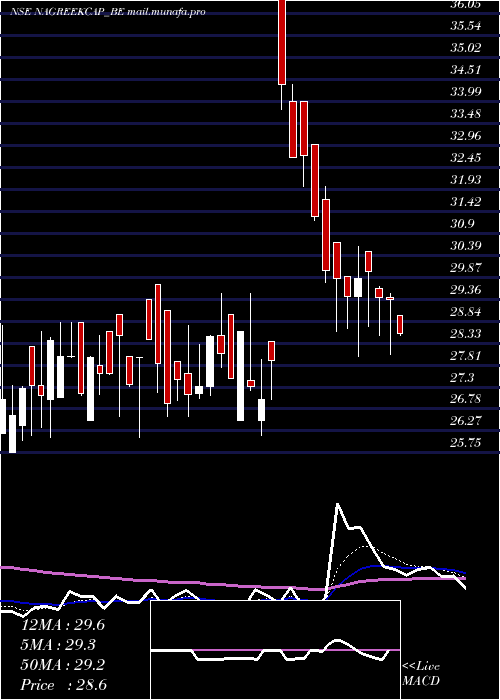Click the 32.96 price axis label
This screenshot has height=700, width=500.
point(465,136)
